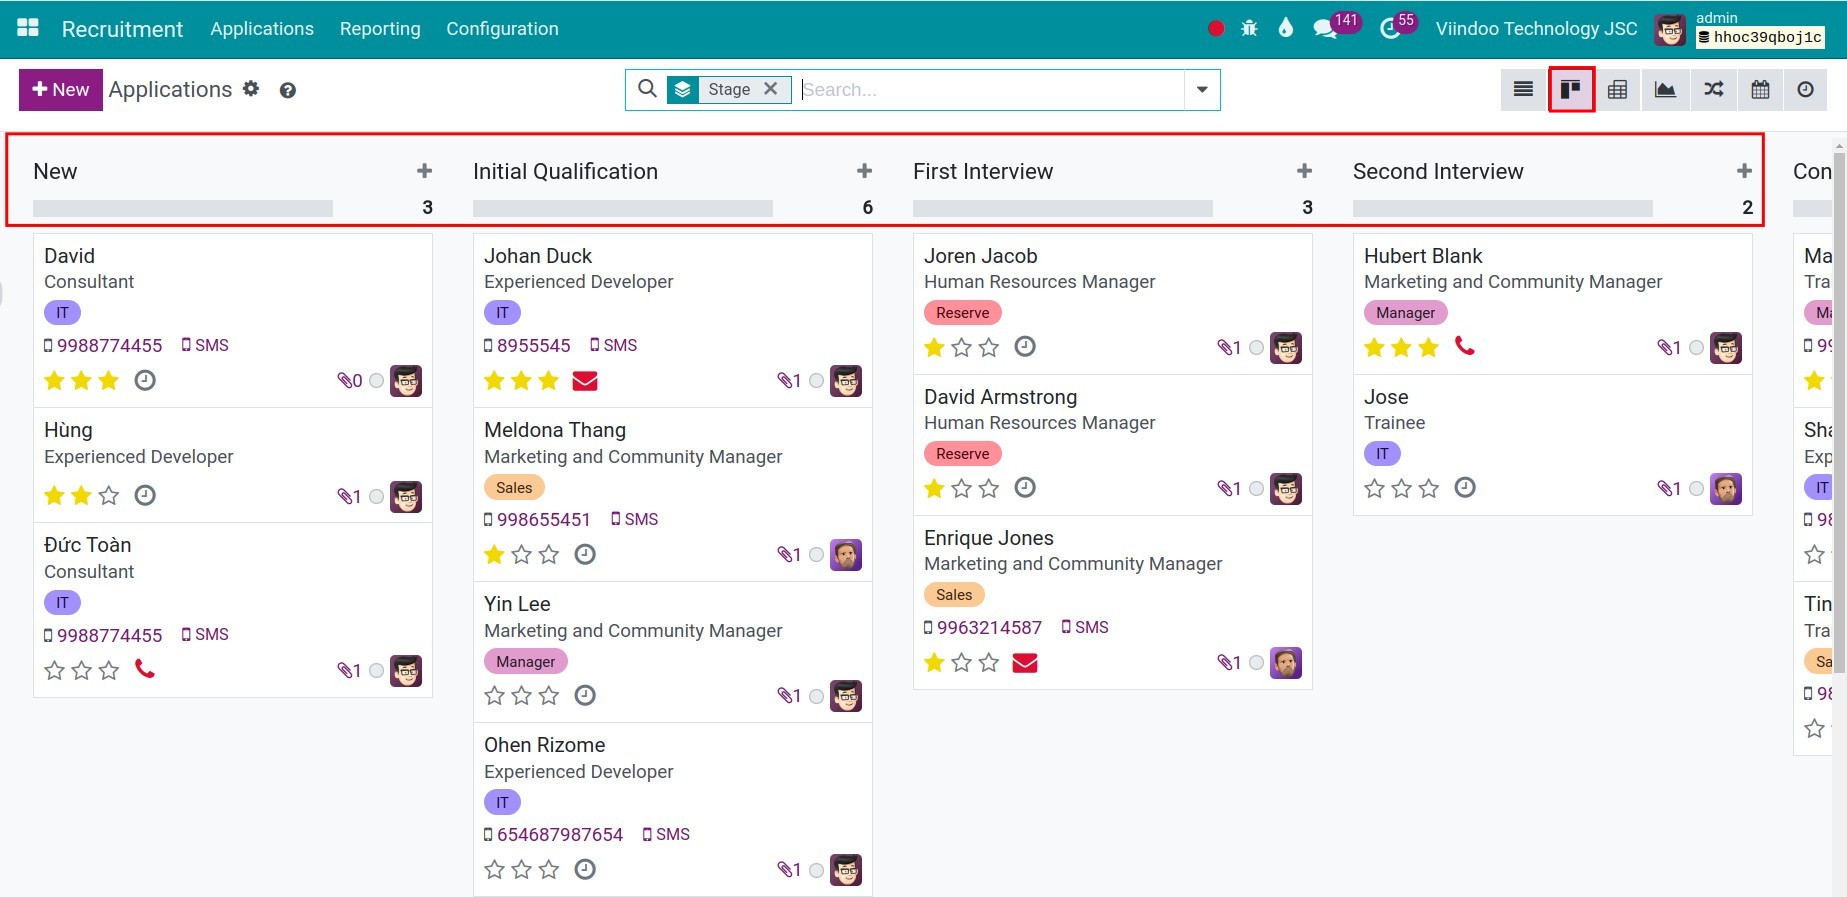Viewport: 1847px width, 897px height.
Task: Click the water drop icon in navbar
Action: [x=1286, y=28]
